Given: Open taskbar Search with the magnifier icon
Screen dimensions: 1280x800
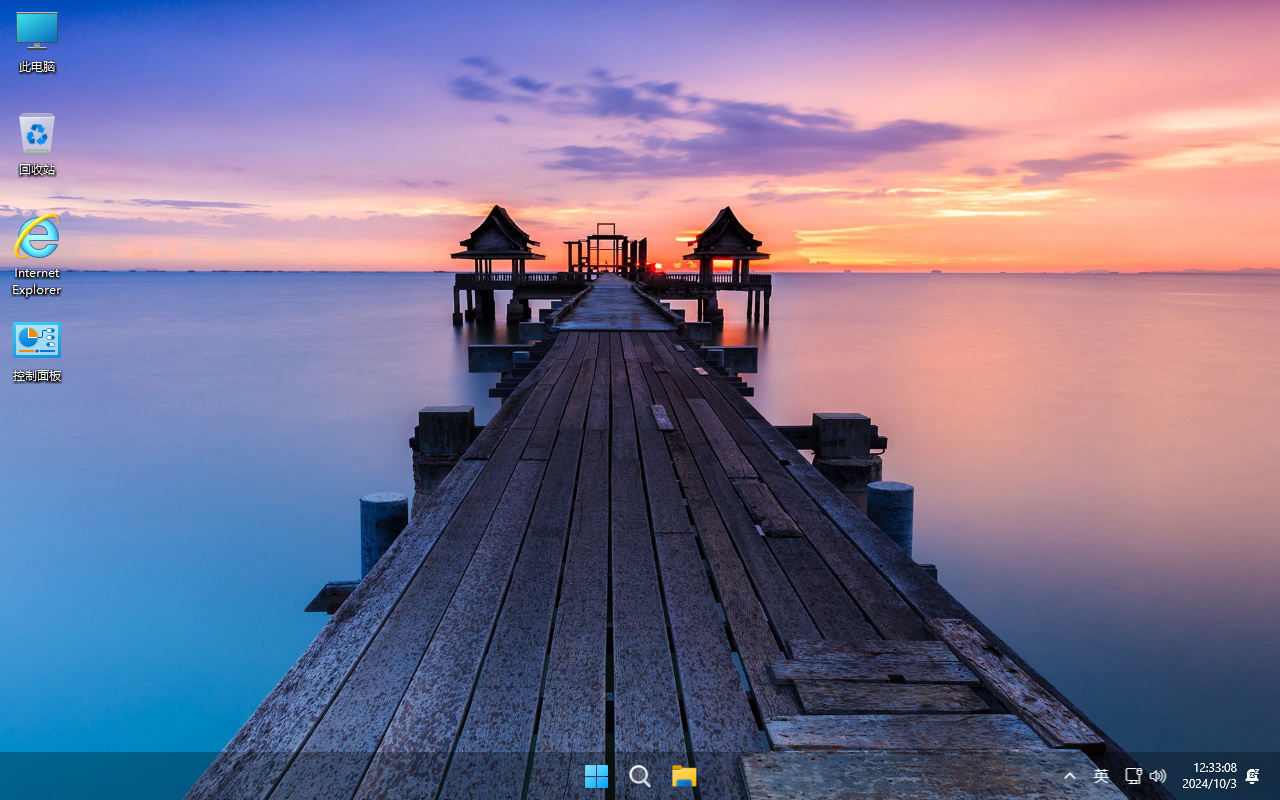Looking at the screenshot, I should [x=640, y=776].
